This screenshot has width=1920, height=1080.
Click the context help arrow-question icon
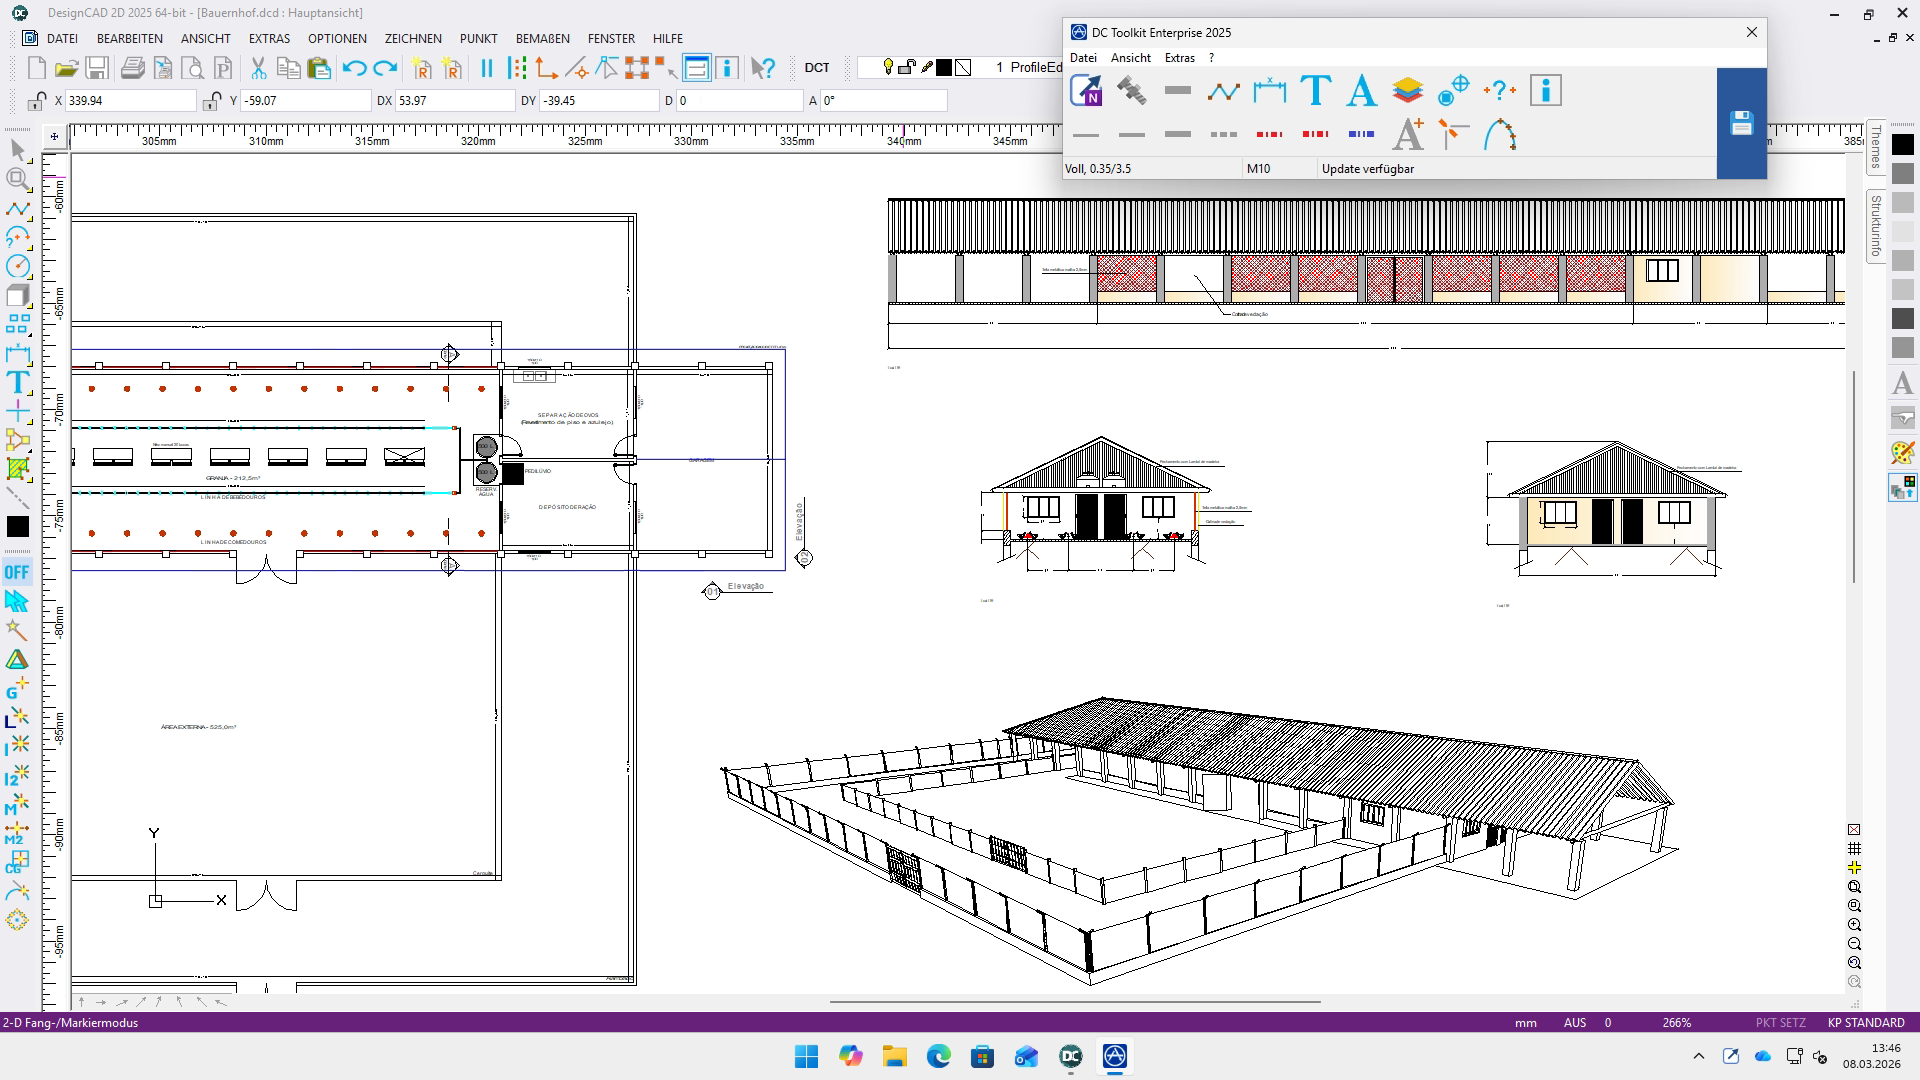pos(763,68)
